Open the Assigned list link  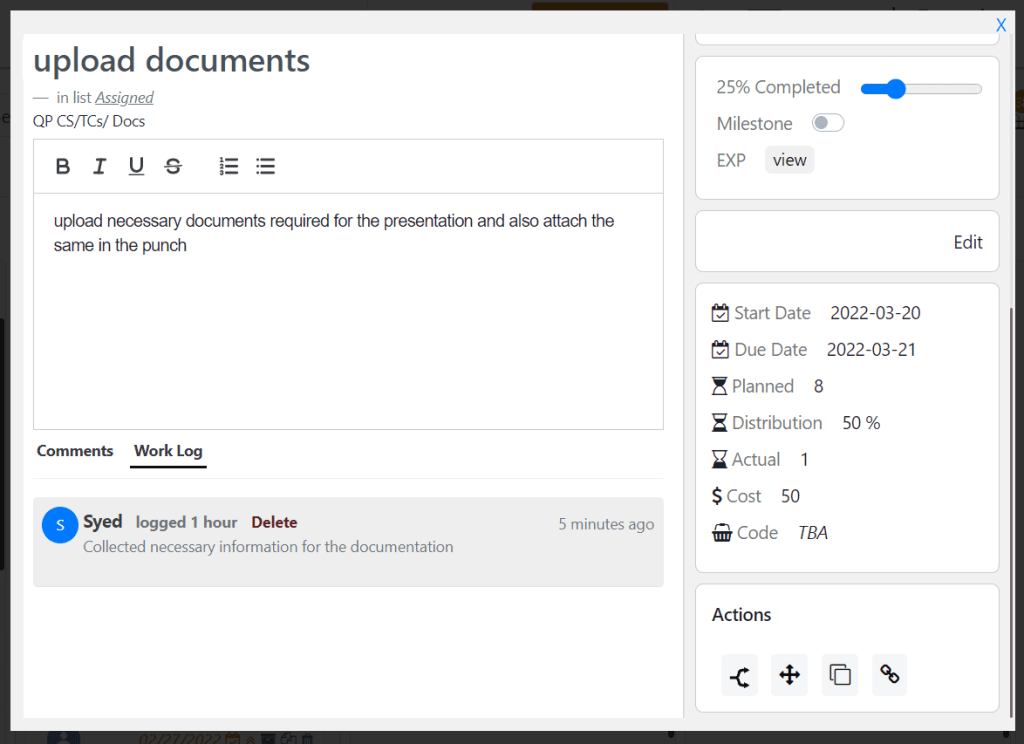click(x=124, y=97)
